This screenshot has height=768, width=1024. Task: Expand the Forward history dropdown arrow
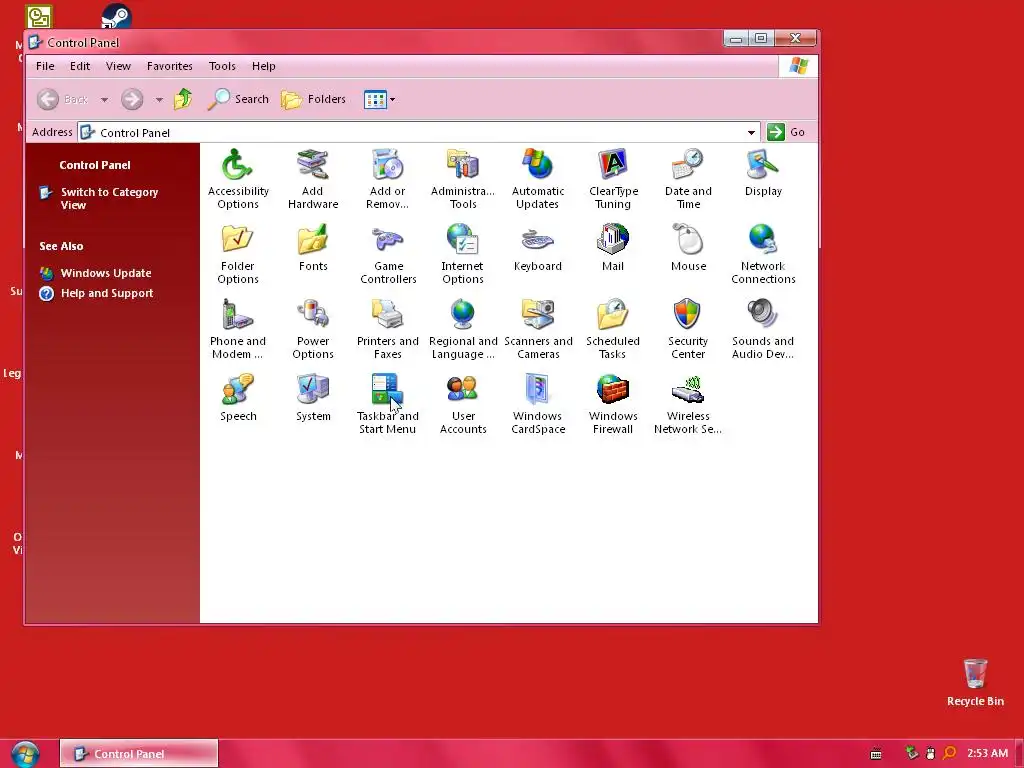click(159, 100)
